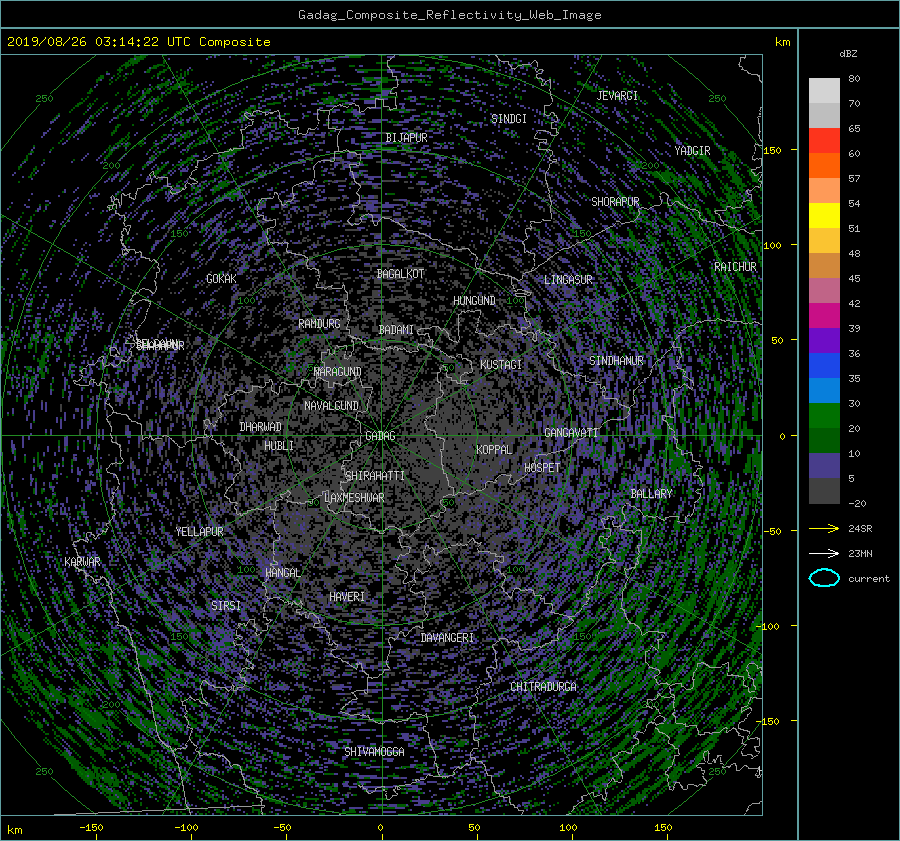Click the HAVERI city label
The width and height of the screenshot is (900, 841).
click(x=347, y=597)
